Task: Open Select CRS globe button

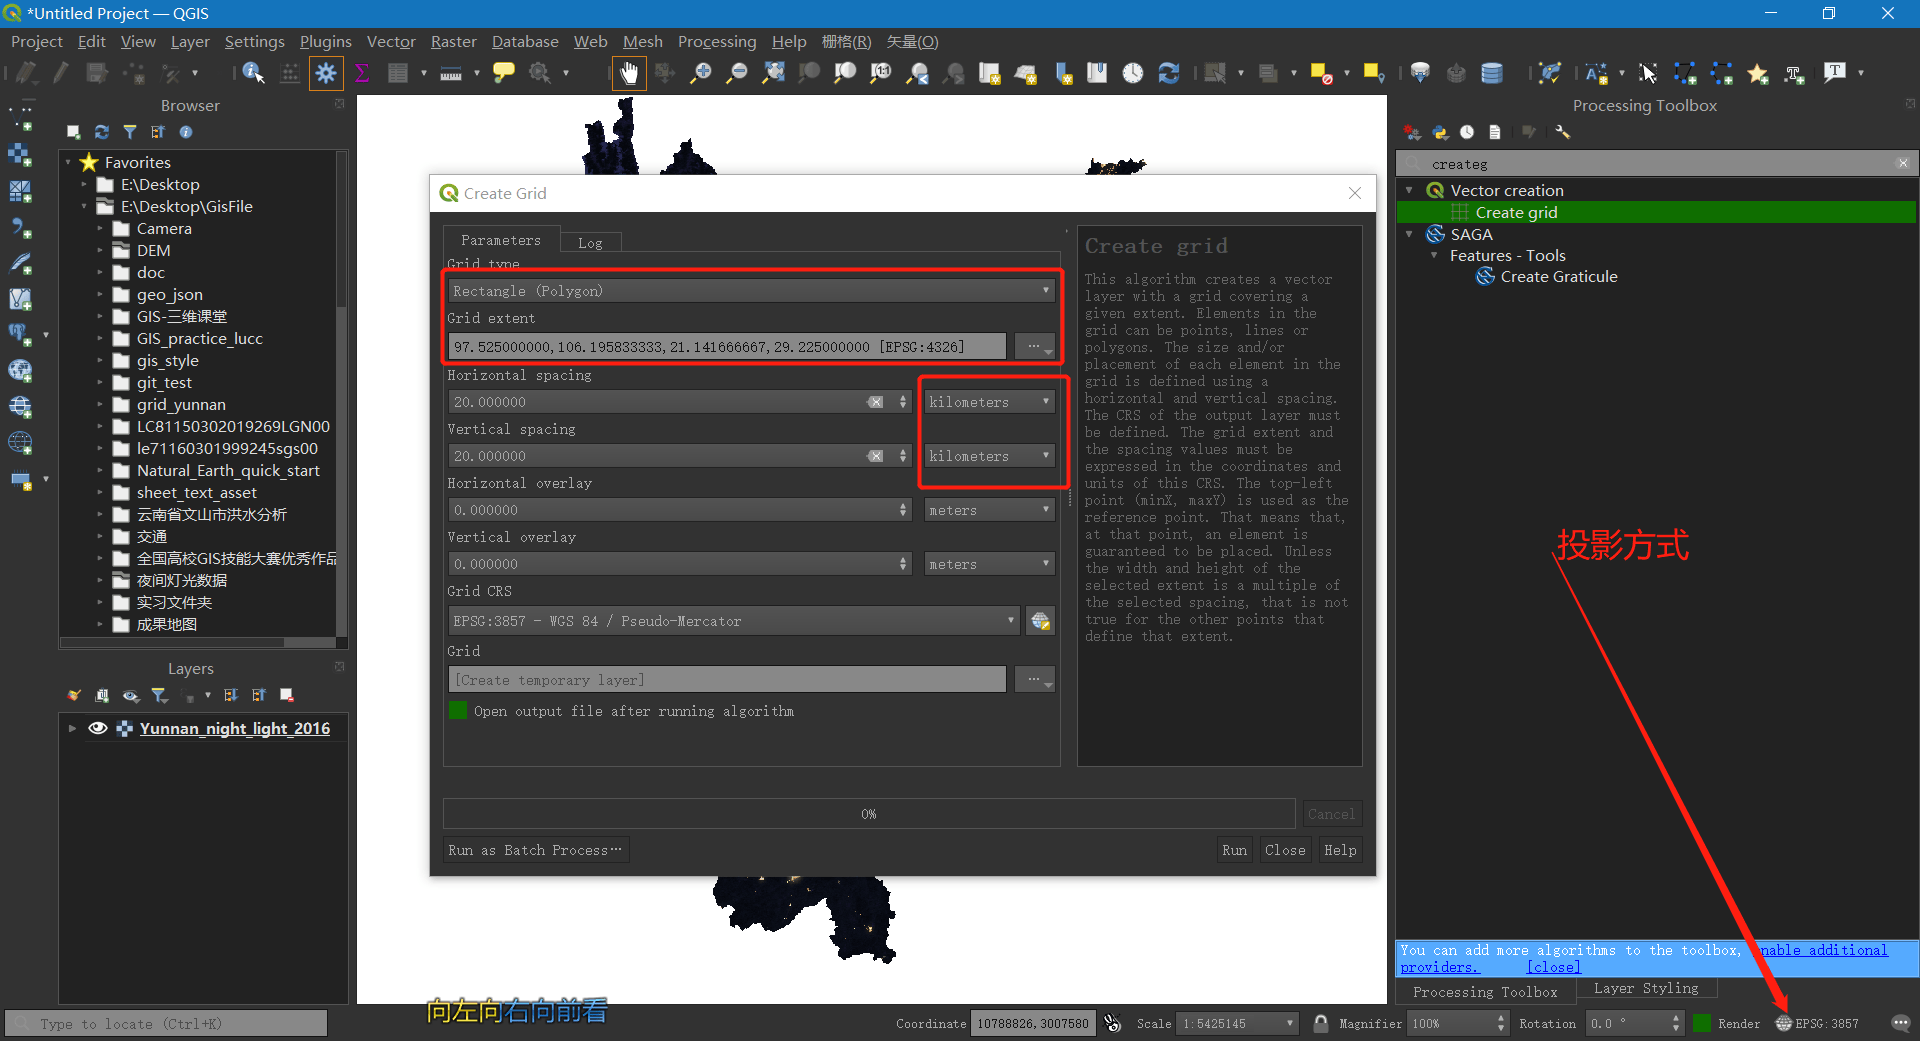Action: 1040,621
